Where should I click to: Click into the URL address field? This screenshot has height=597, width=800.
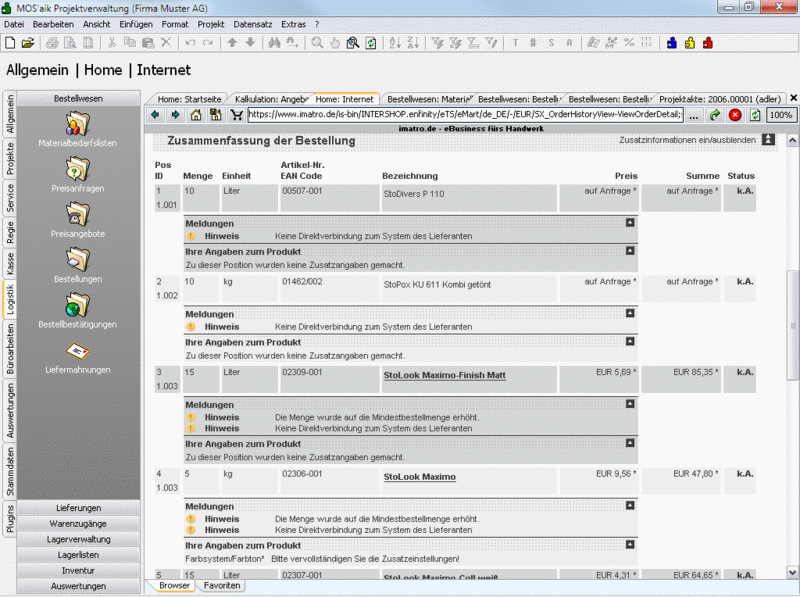click(465, 115)
